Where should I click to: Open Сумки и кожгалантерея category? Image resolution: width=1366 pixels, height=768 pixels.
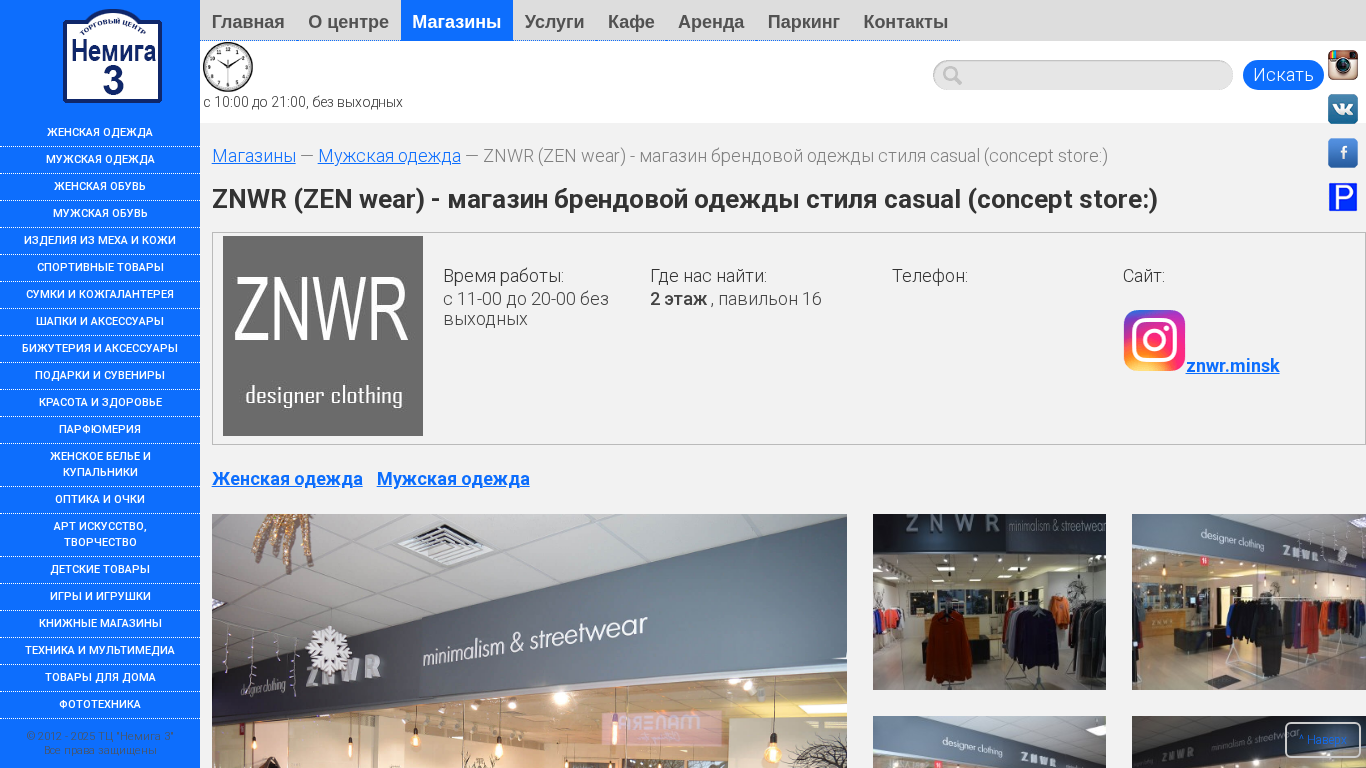pos(100,295)
